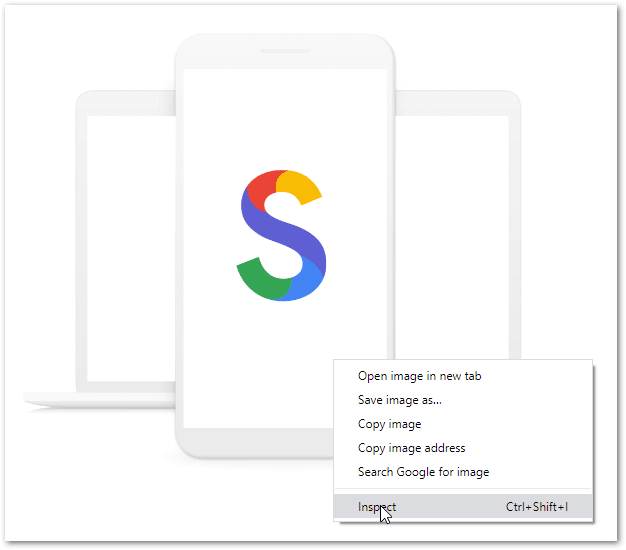This screenshot has height=550, width=626.
Task: Click the laptop screen right of phone
Action: click(x=451, y=235)
